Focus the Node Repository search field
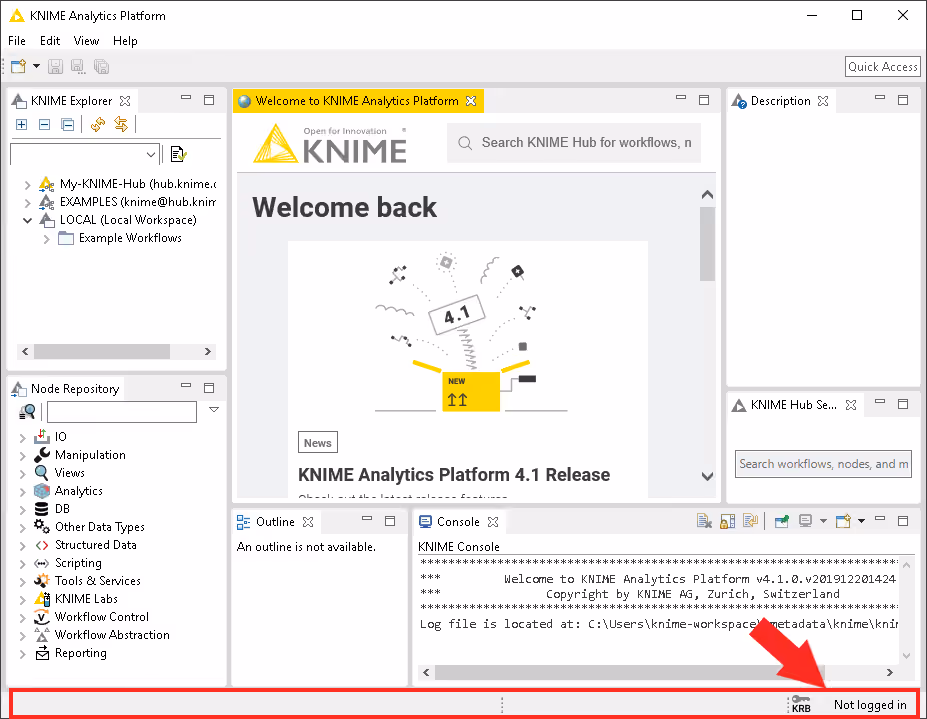Image resolution: width=927 pixels, height=719 pixels. (122, 412)
